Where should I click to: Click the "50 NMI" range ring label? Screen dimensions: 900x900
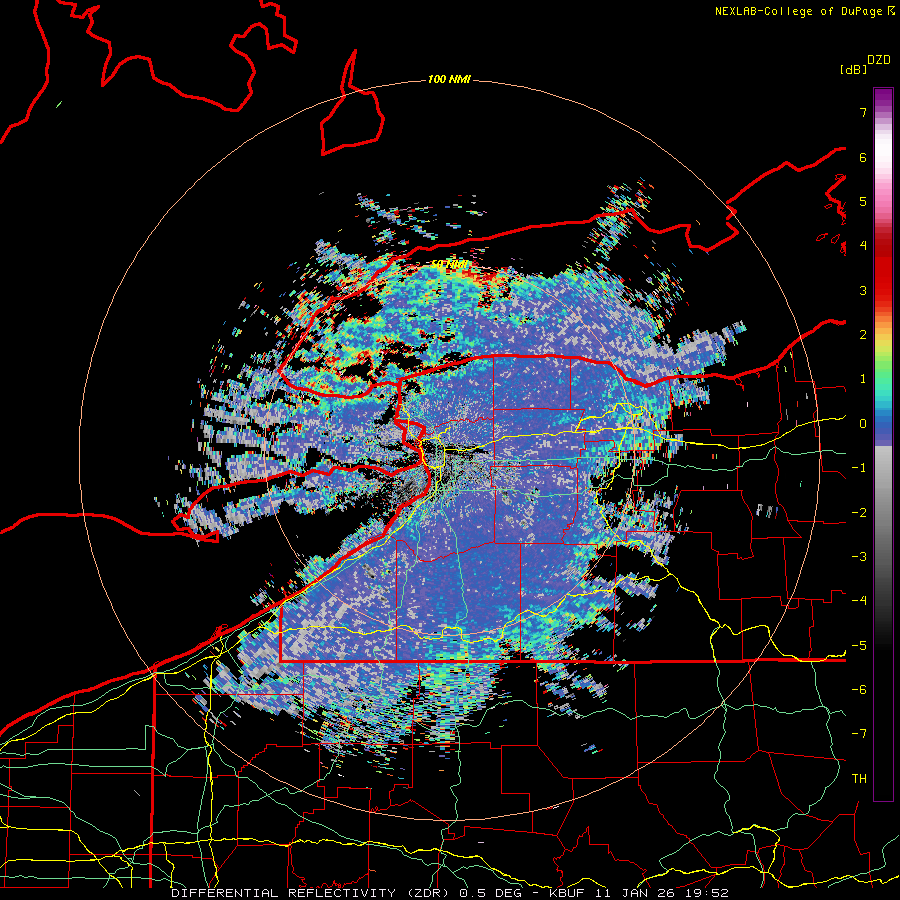[448, 265]
